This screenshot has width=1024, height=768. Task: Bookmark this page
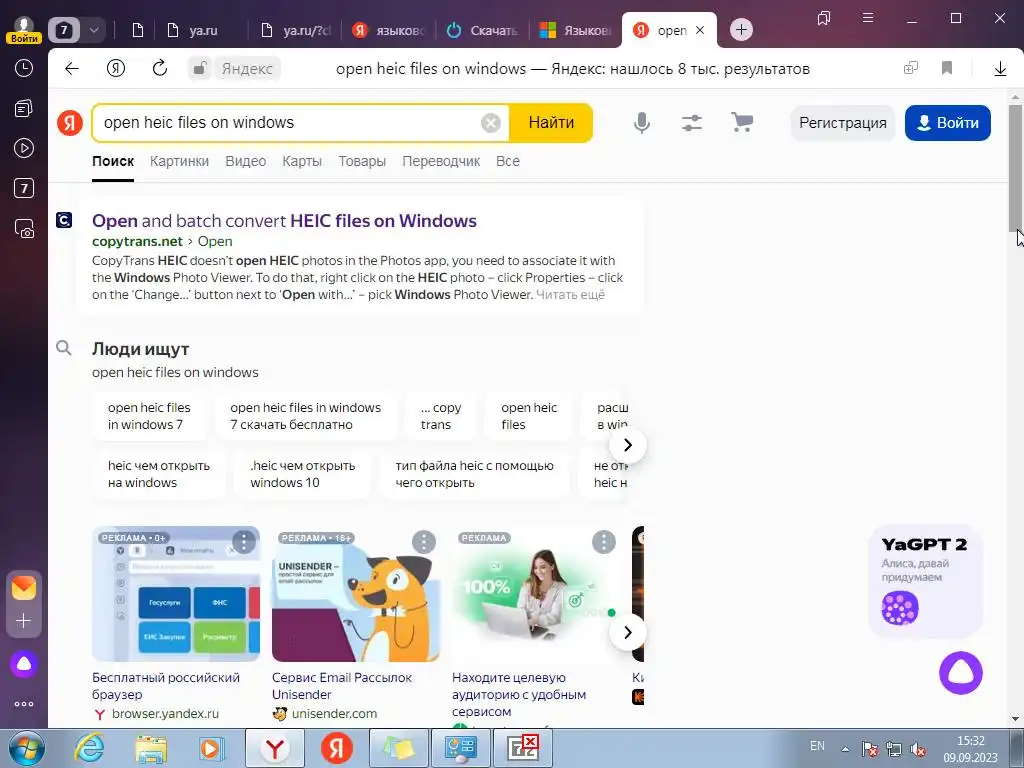point(947,68)
